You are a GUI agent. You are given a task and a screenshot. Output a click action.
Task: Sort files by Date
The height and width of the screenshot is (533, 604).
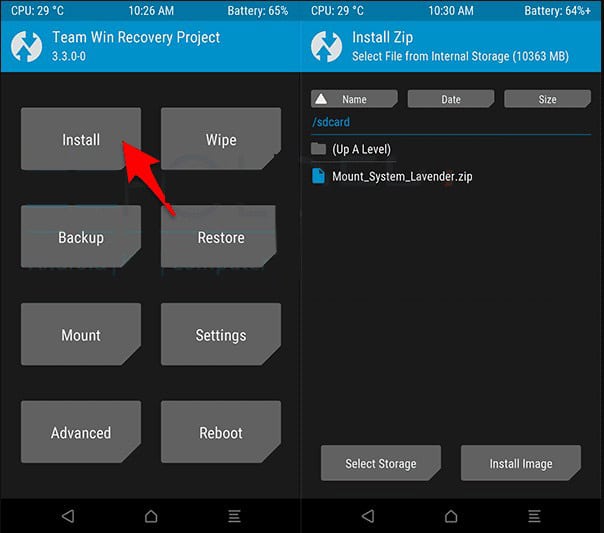point(451,99)
